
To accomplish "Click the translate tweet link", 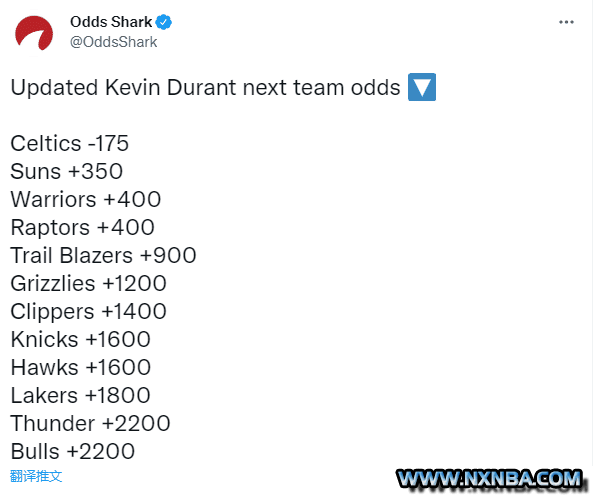I will tap(36, 476).
